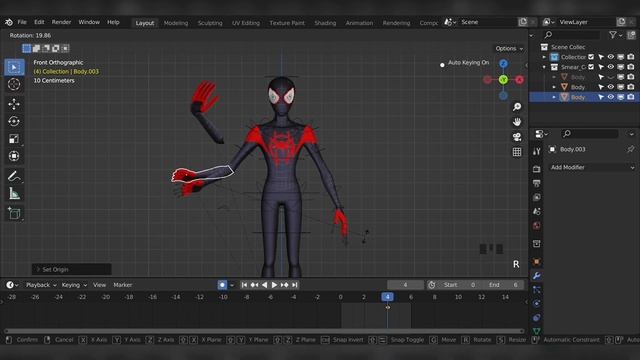Open the outliner filter dropdown
This screenshot has width=640, height=360.
(x=616, y=35)
